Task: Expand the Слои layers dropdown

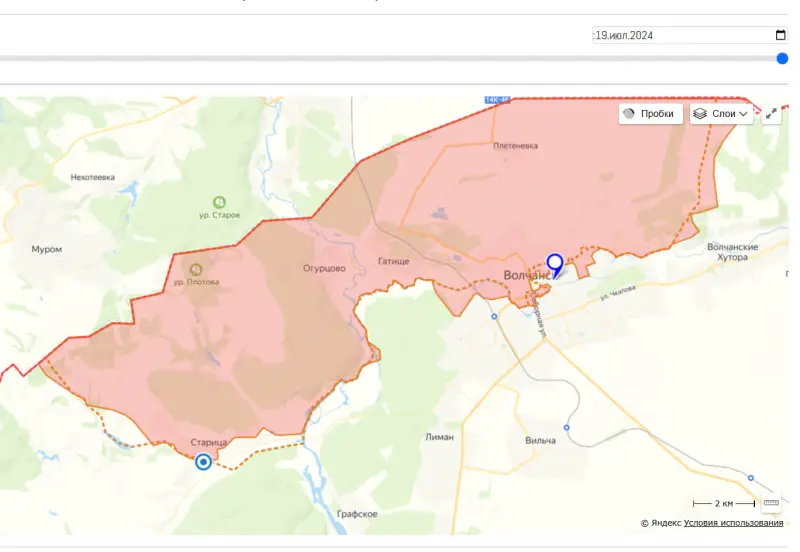Action: click(x=721, y=114)
